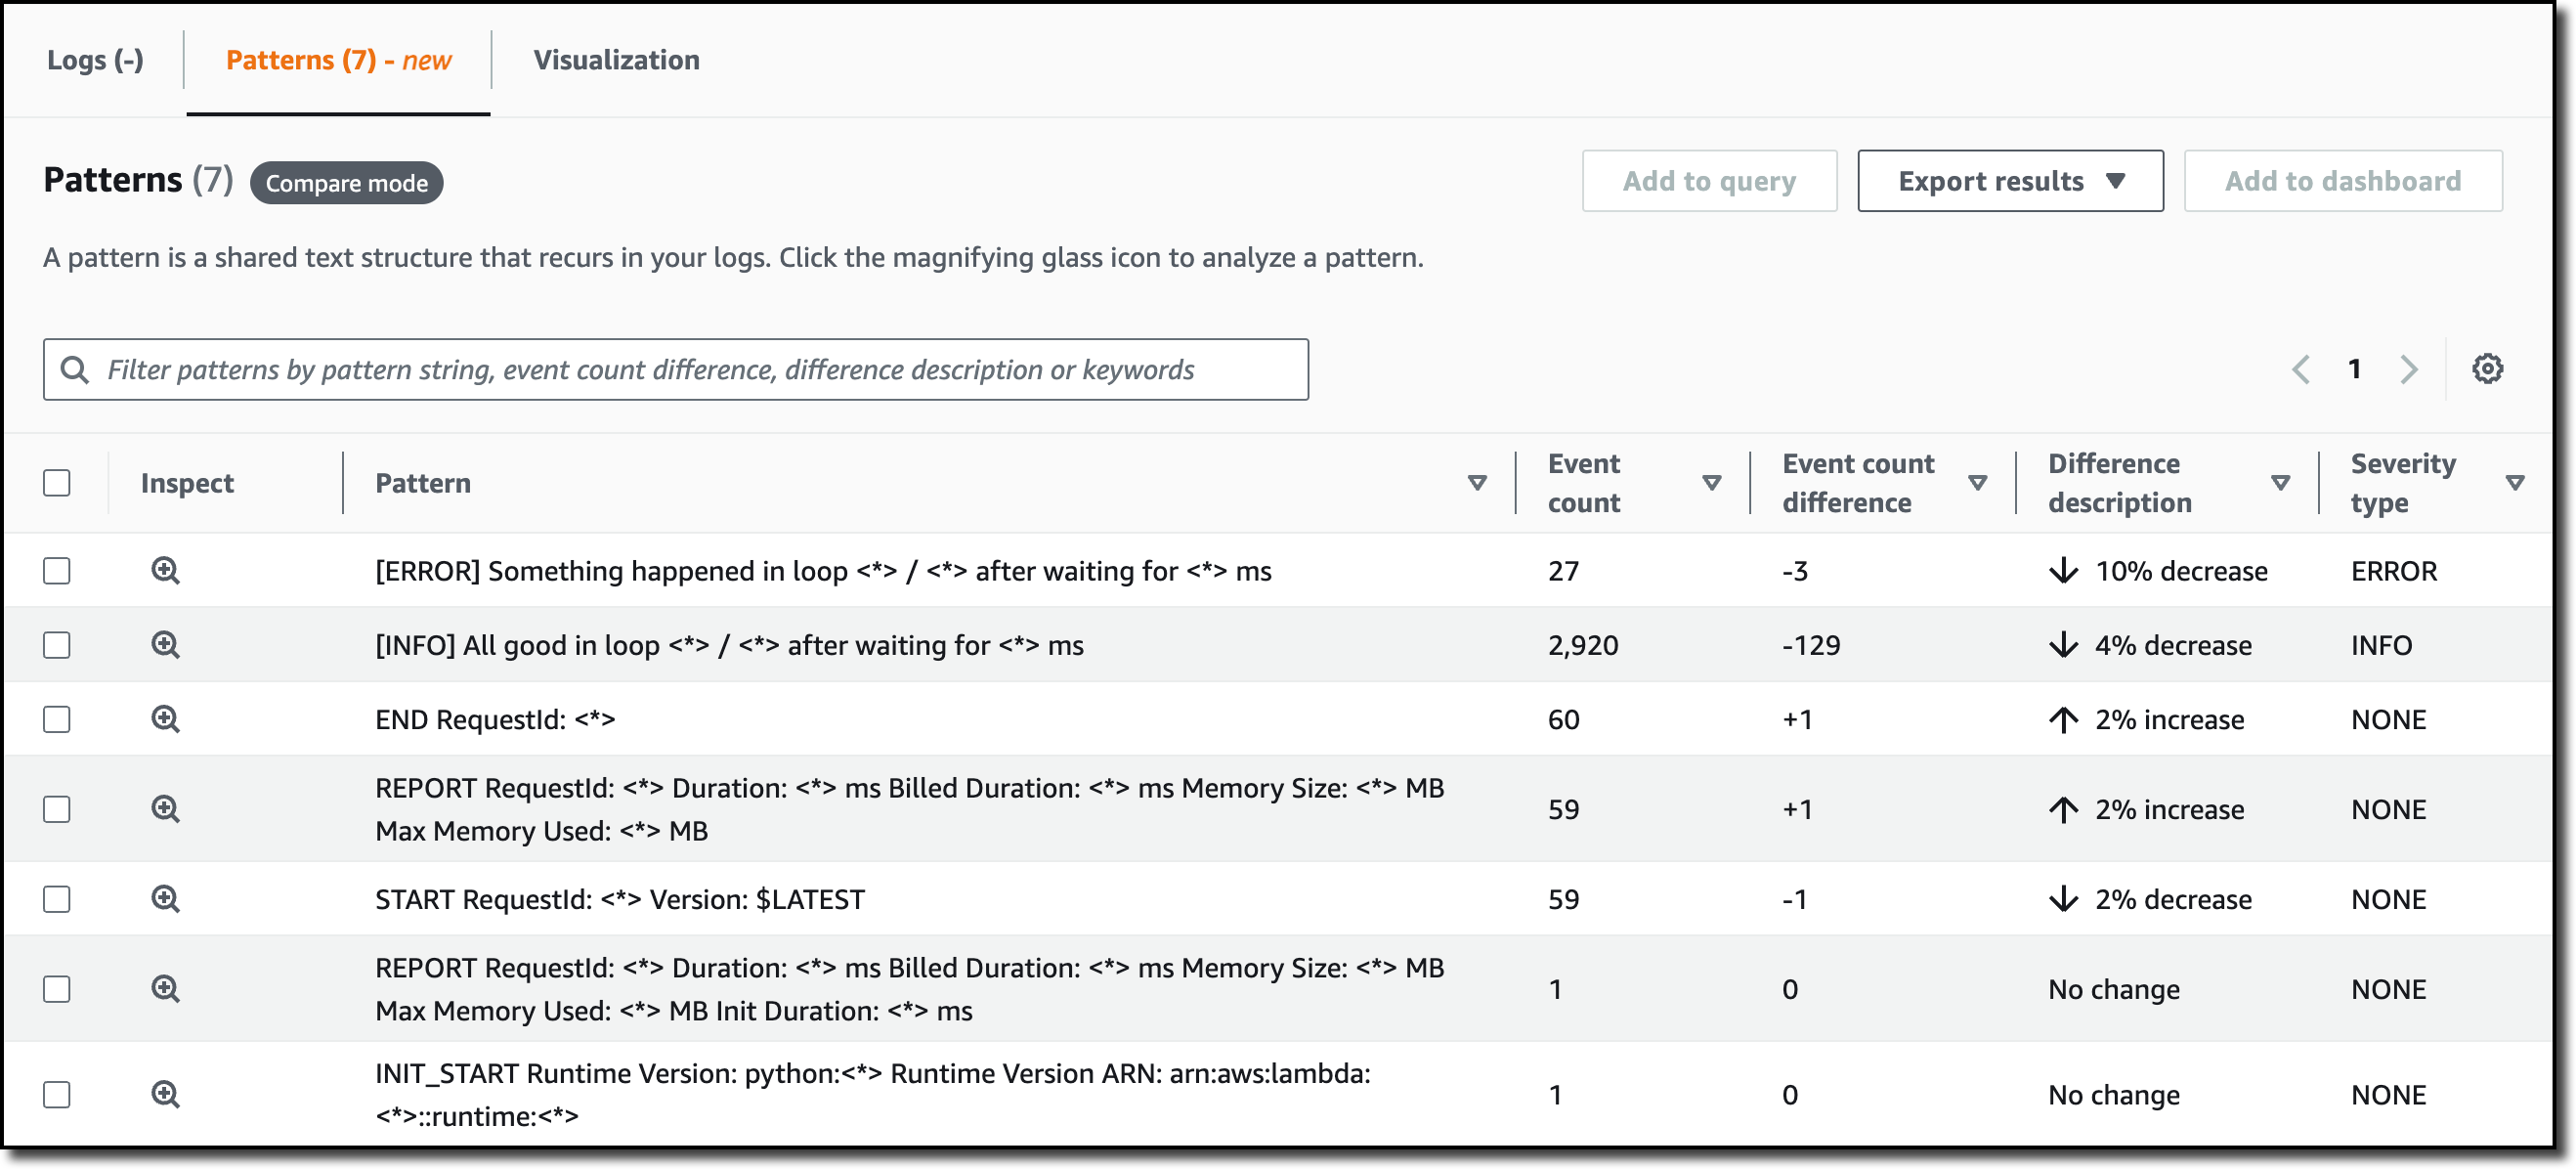Select the ERROR pattern row checkbox

click(x=57, y=571)
